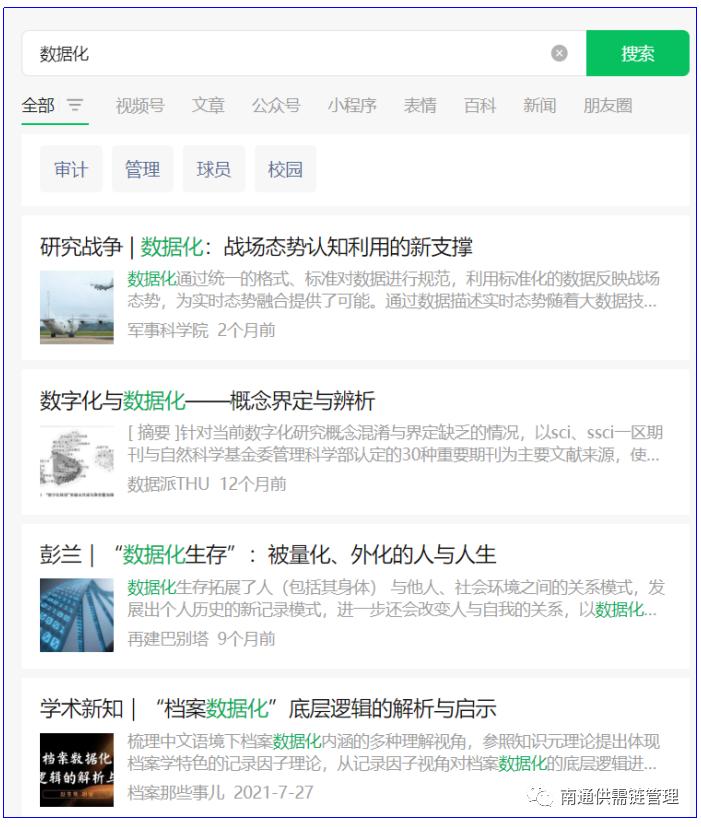Open the 朋友圈 tab

click(x=607, y=105)
